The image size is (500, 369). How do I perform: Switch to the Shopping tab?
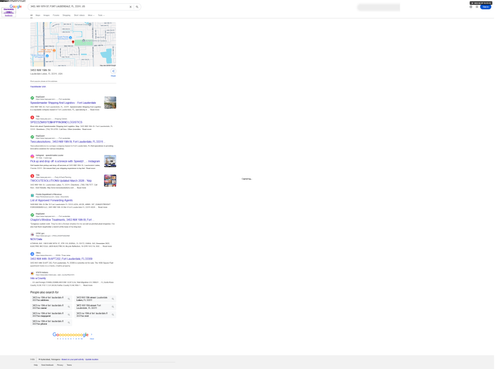tap(66, 15)
